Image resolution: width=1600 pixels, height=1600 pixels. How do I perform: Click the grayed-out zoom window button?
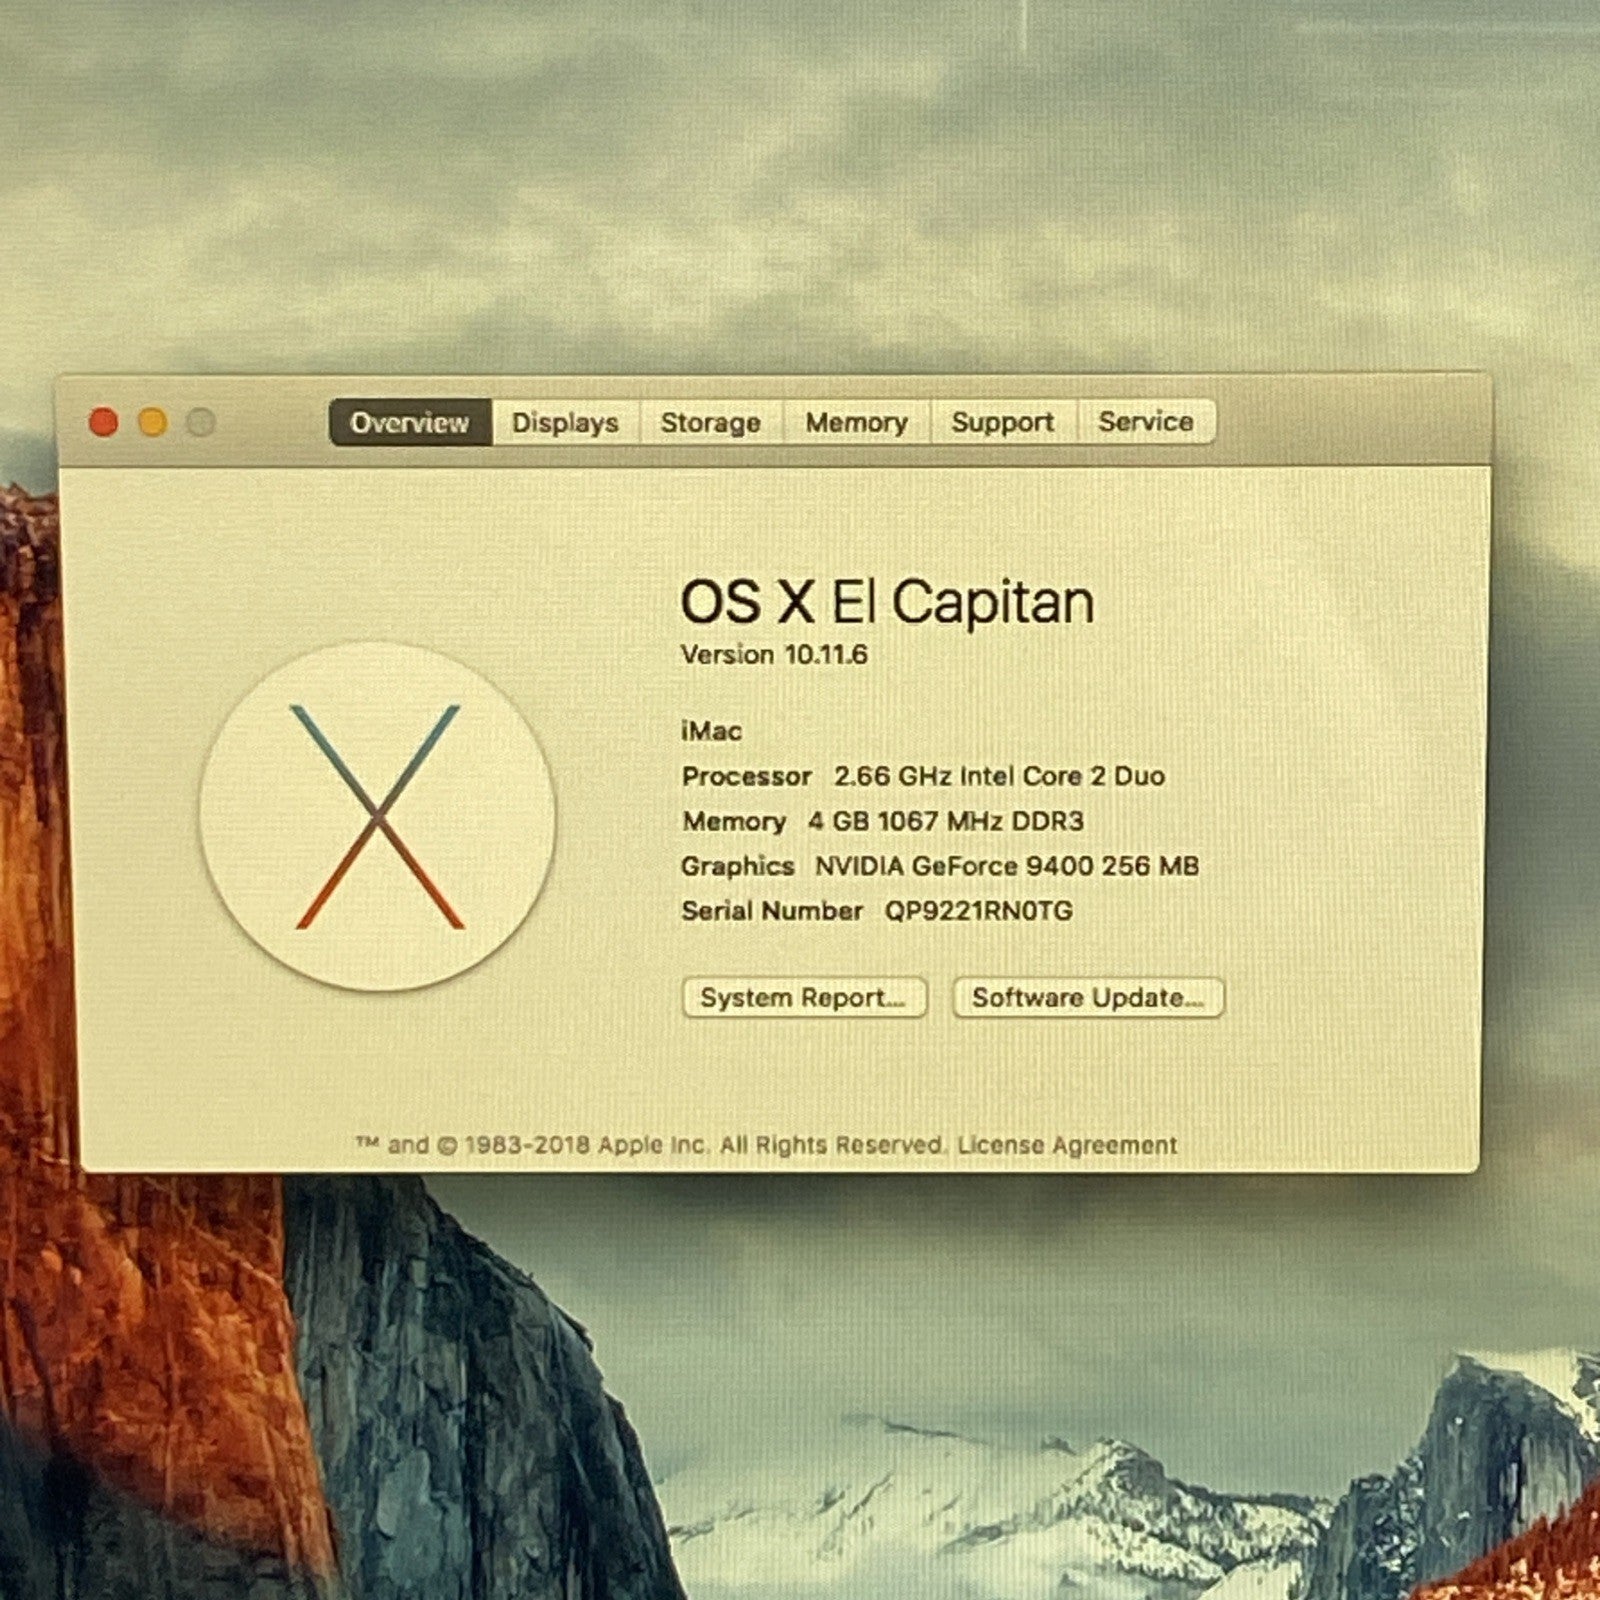(201, 423)
